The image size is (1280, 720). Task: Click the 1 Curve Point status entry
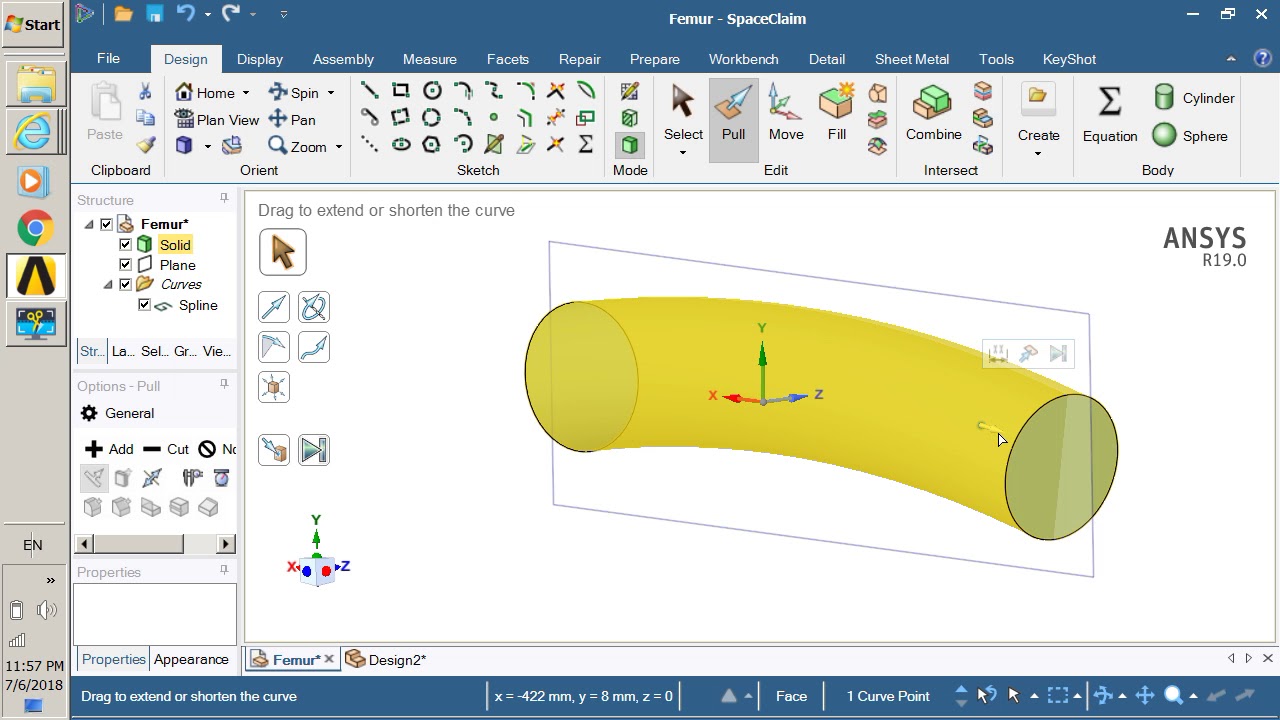(888, 696)
